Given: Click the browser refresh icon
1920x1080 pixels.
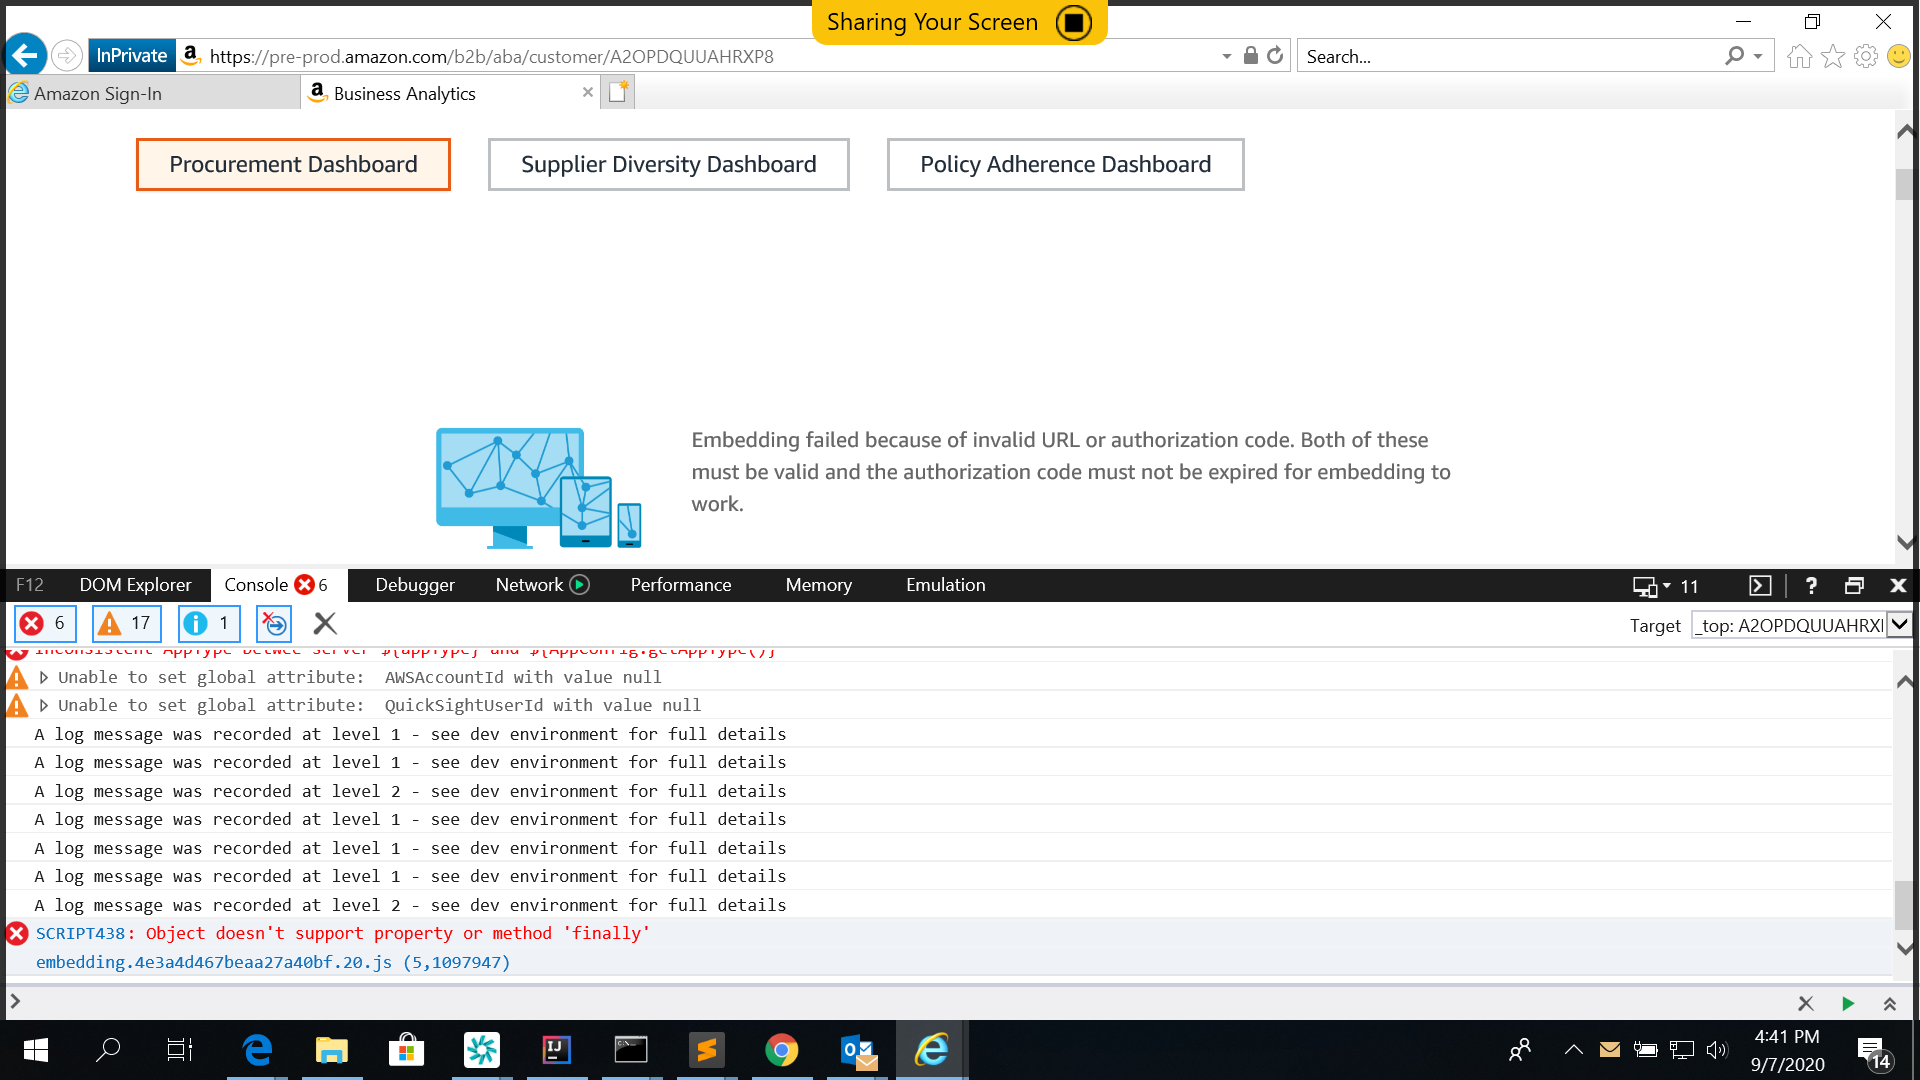Looking at the screenshot, I should coord(1275,56).
